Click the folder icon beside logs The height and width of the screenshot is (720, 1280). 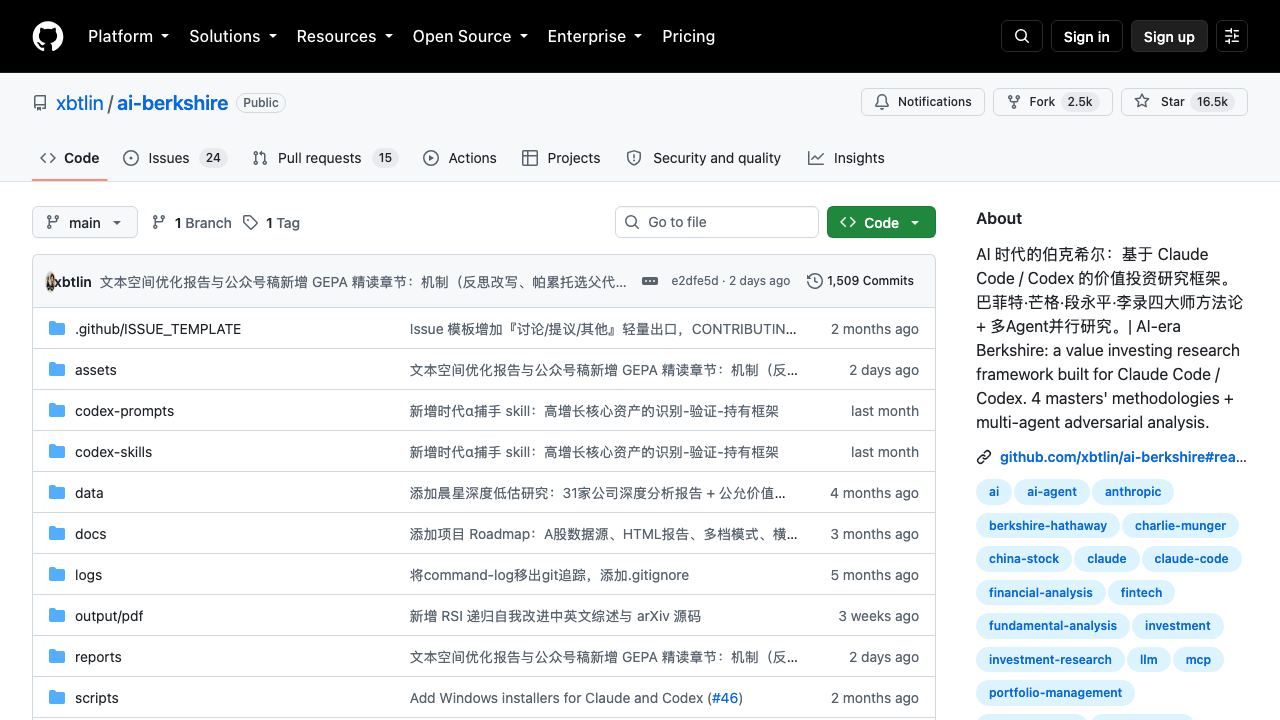click(57, 574)
